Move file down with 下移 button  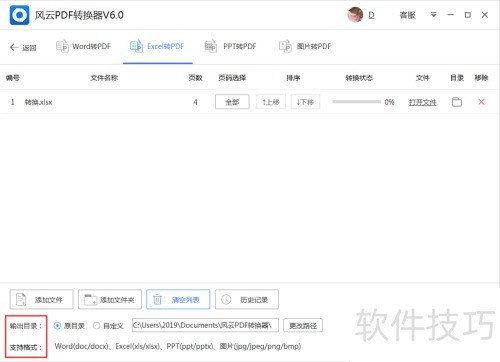coord(305,102)
